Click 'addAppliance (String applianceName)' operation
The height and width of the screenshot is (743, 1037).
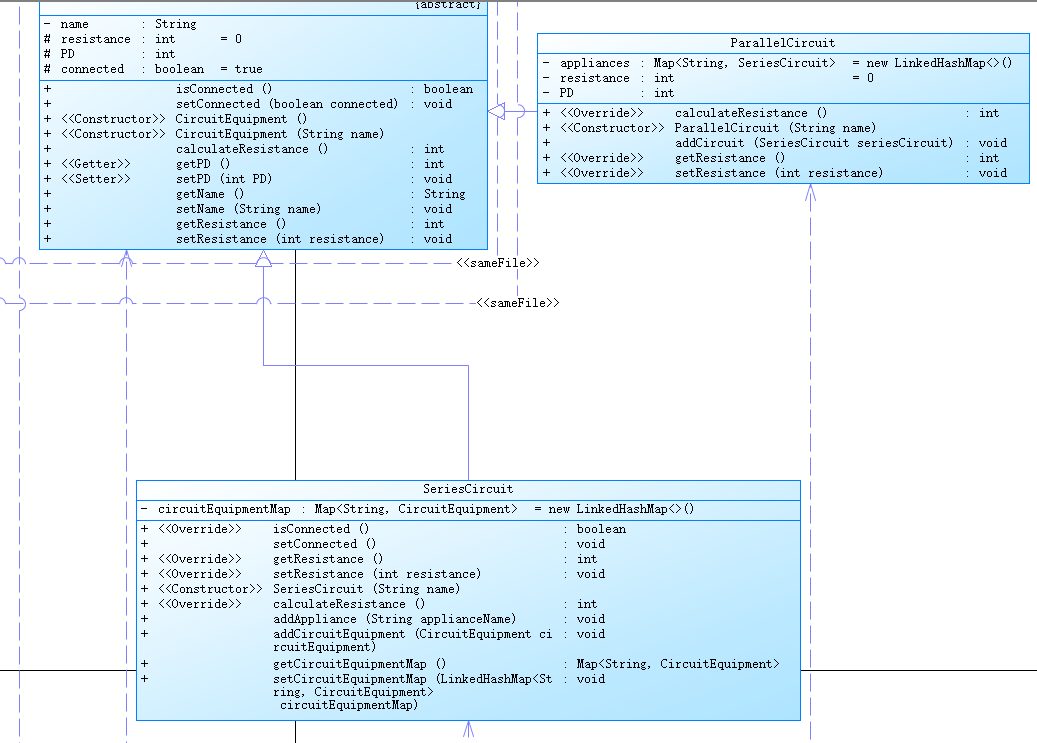(372, 619)
